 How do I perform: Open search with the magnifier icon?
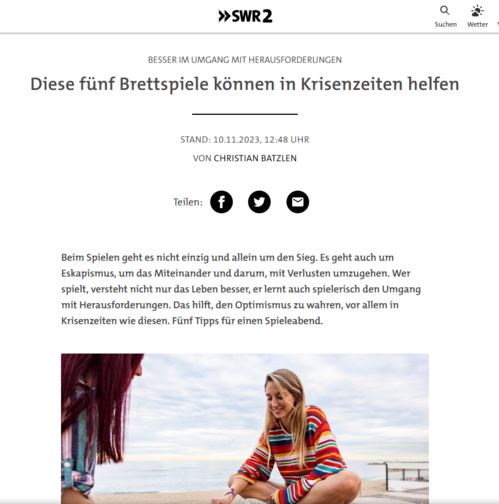coord(445,10)
